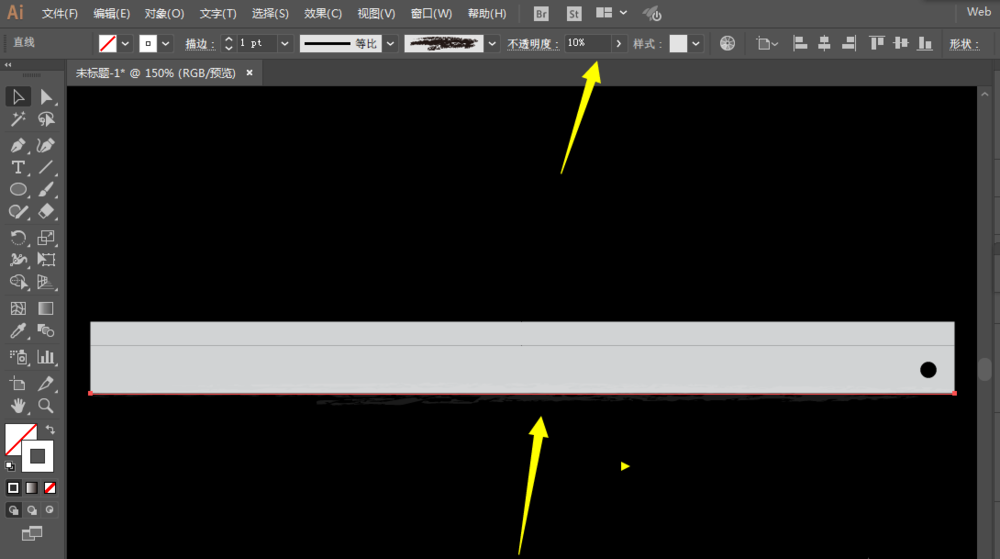
Task: Select the Ellipse tool
Action: coord(18,190)
